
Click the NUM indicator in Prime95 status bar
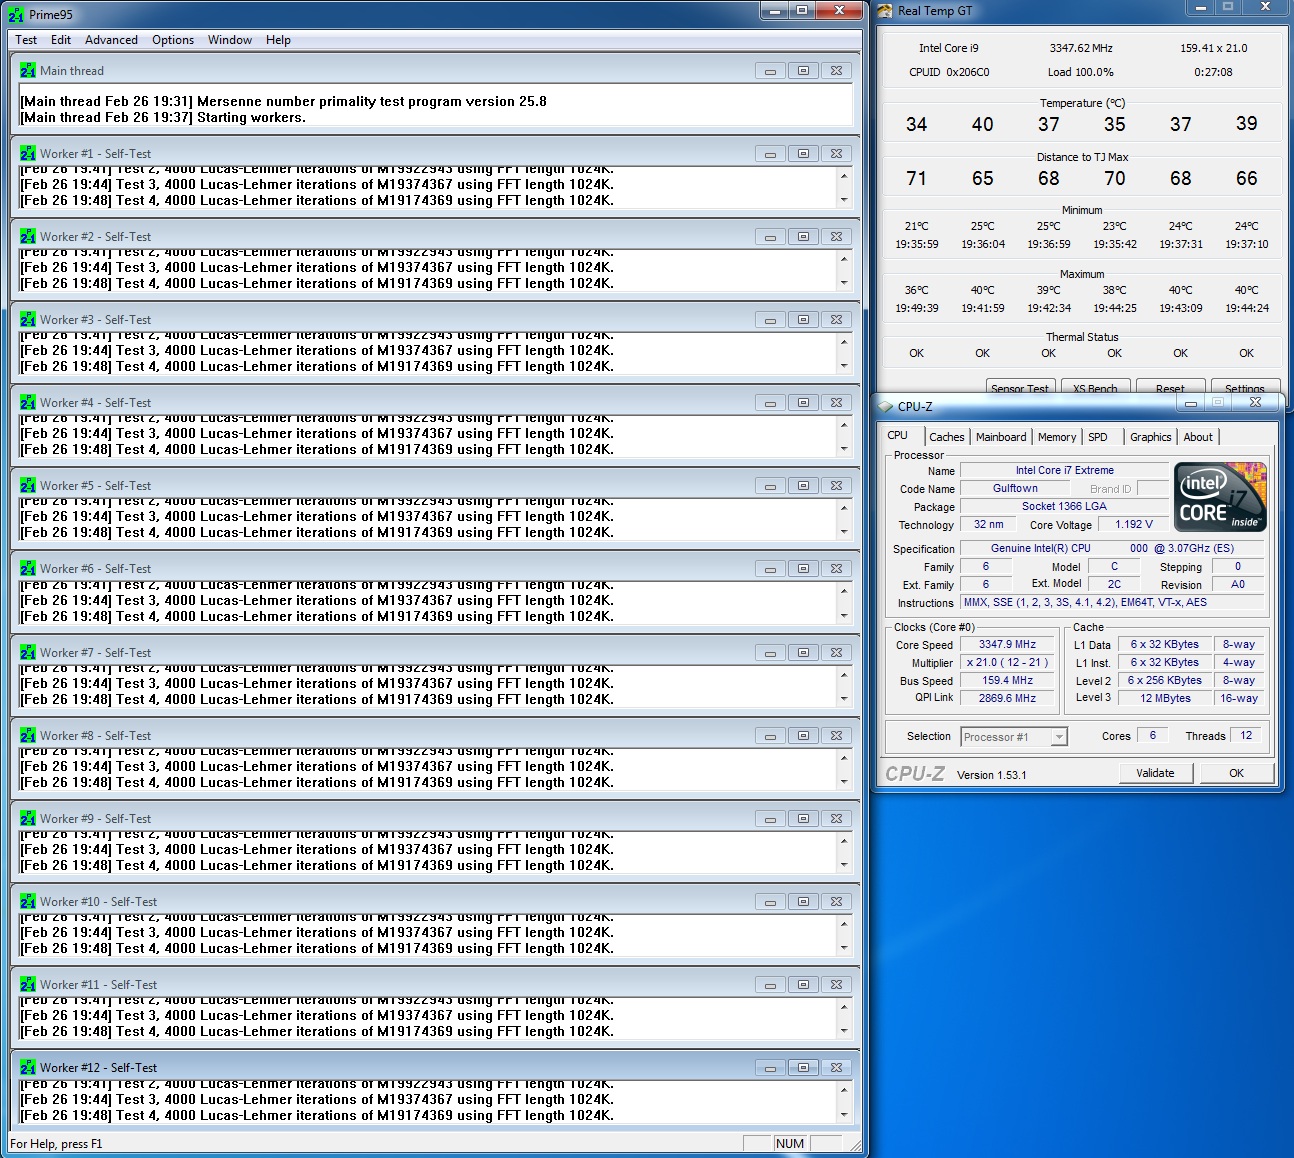(x=789, y=1144)
